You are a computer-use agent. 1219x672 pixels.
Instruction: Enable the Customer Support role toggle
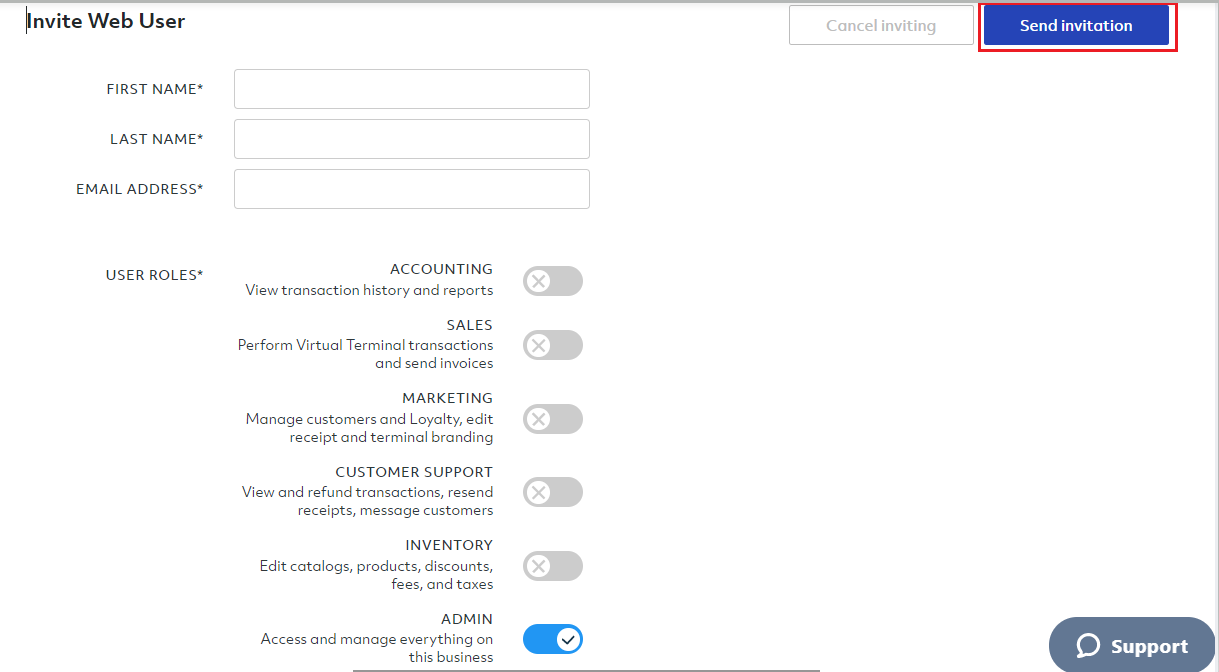[552, 492]
